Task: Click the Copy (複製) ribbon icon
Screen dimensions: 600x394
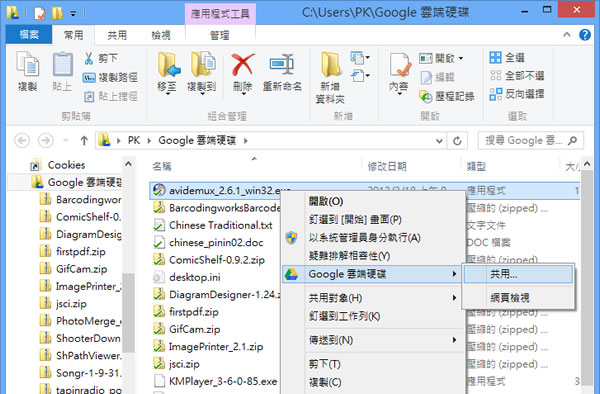Action: [x=28, y=71]
